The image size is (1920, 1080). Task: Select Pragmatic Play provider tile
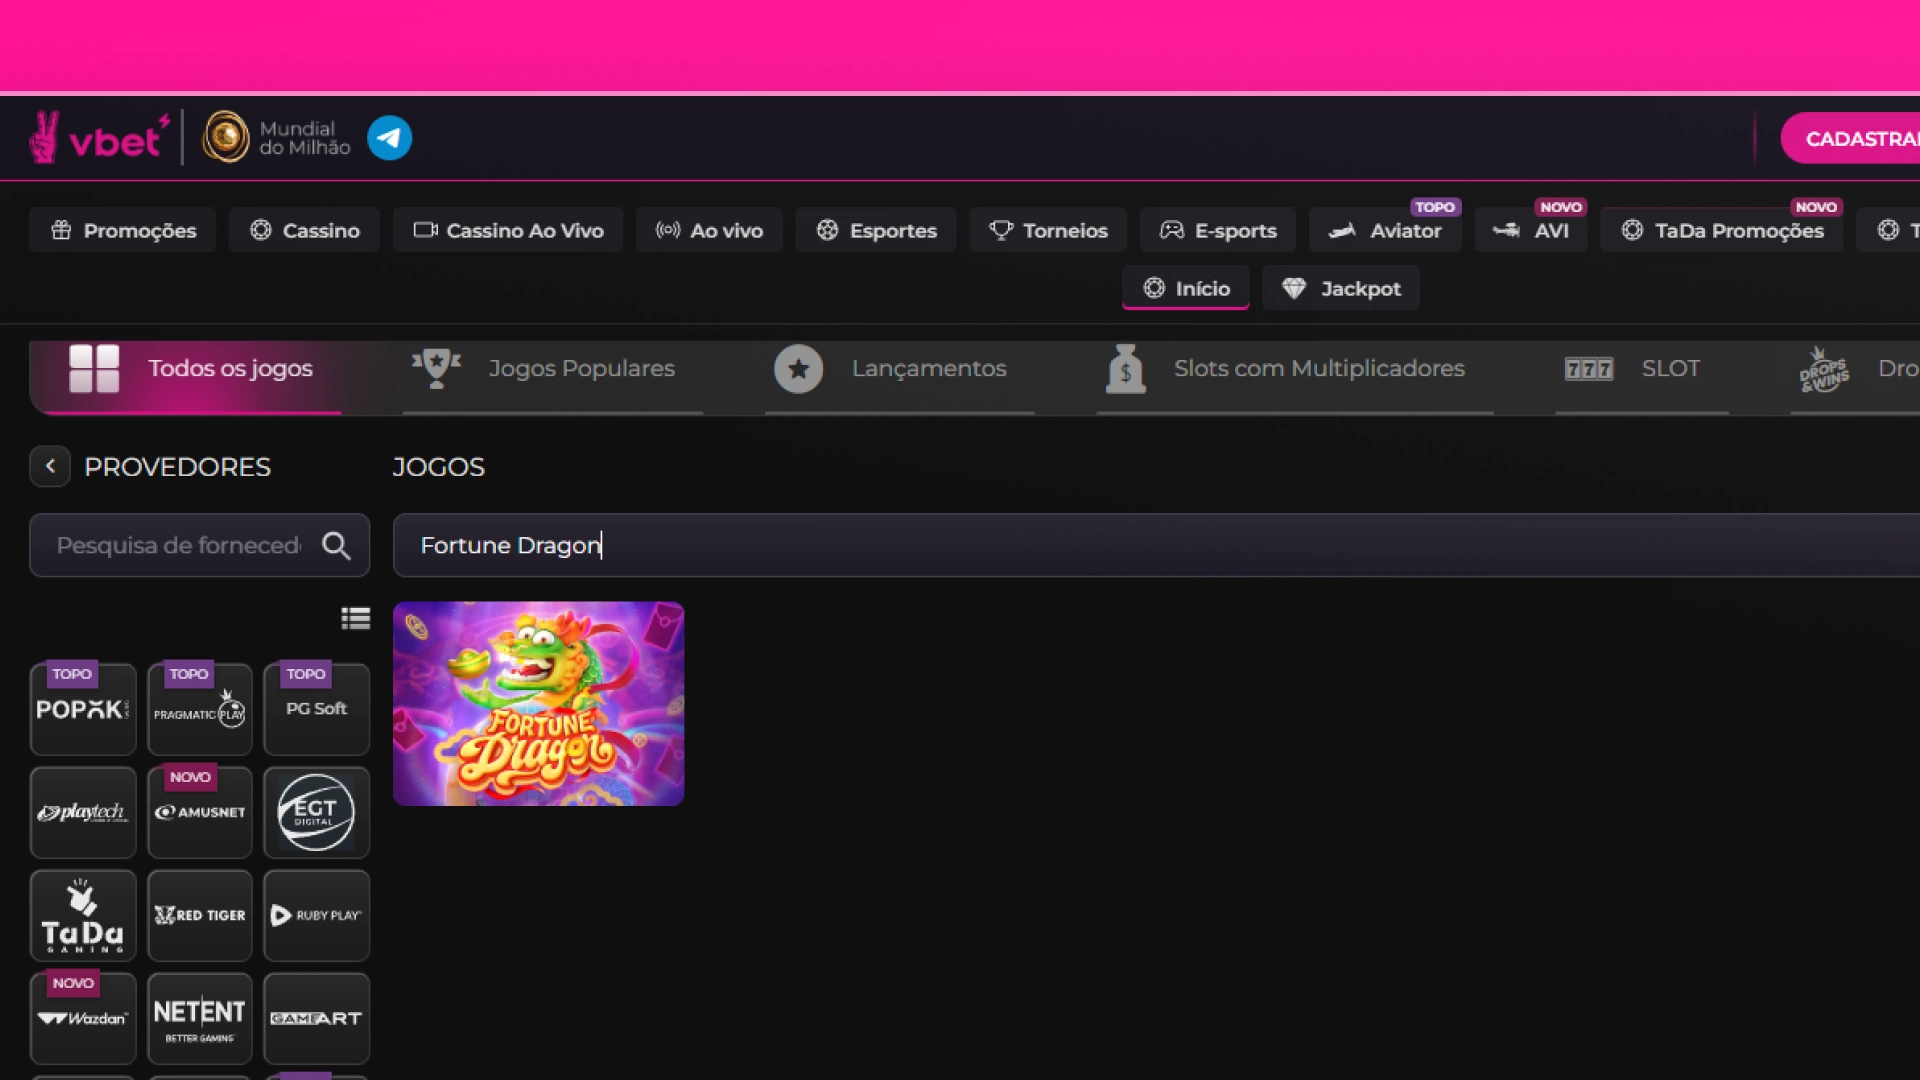(x=200, y=709)
